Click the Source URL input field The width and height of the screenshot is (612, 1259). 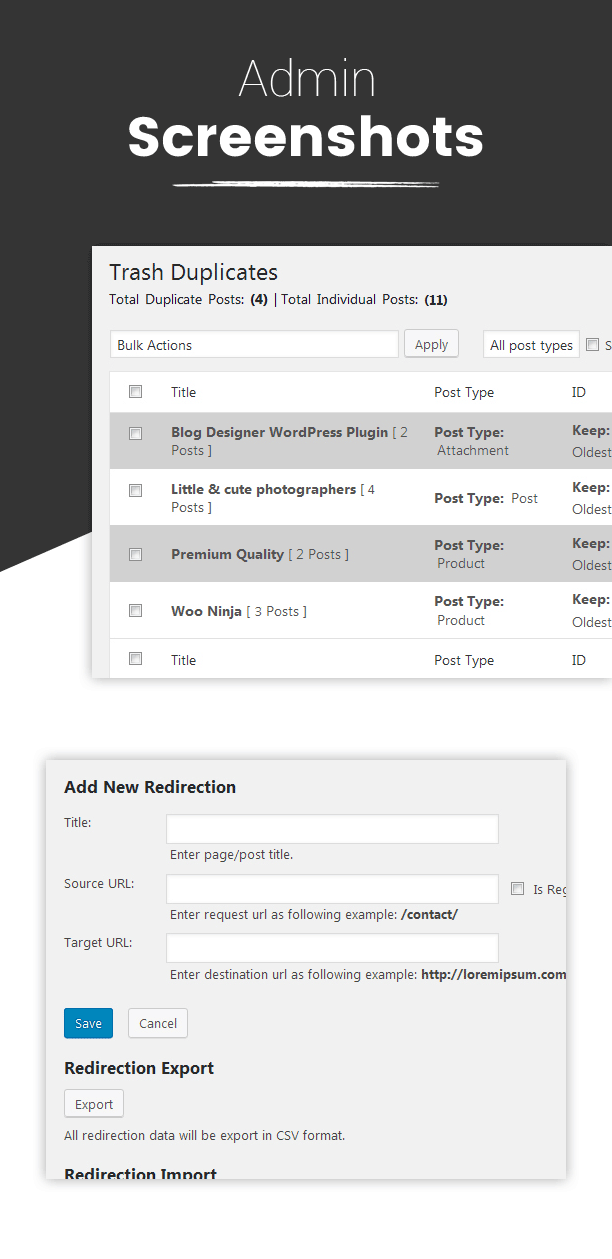click(x=332, y=888)
